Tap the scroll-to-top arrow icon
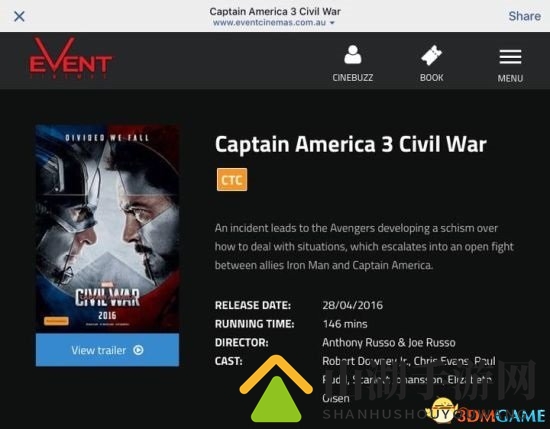This screenshot has height=429, width=550. tap(276, 389)
